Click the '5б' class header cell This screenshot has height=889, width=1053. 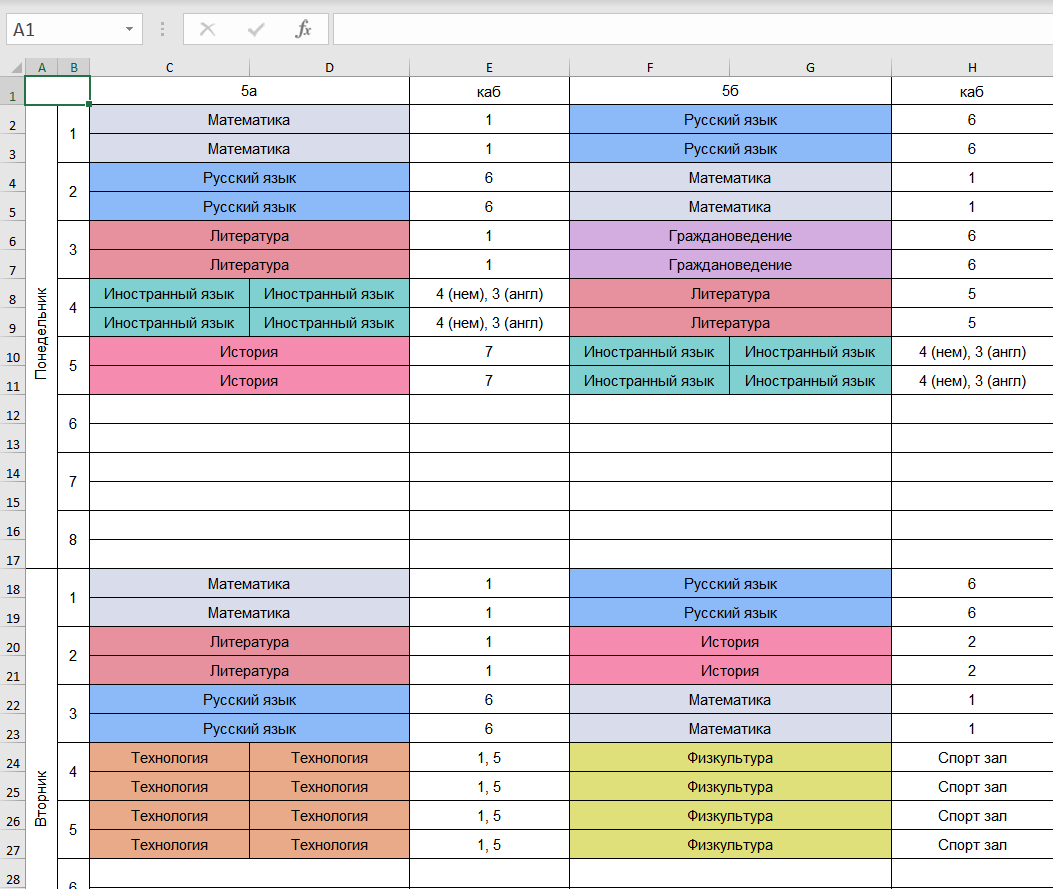coord(730,91)
